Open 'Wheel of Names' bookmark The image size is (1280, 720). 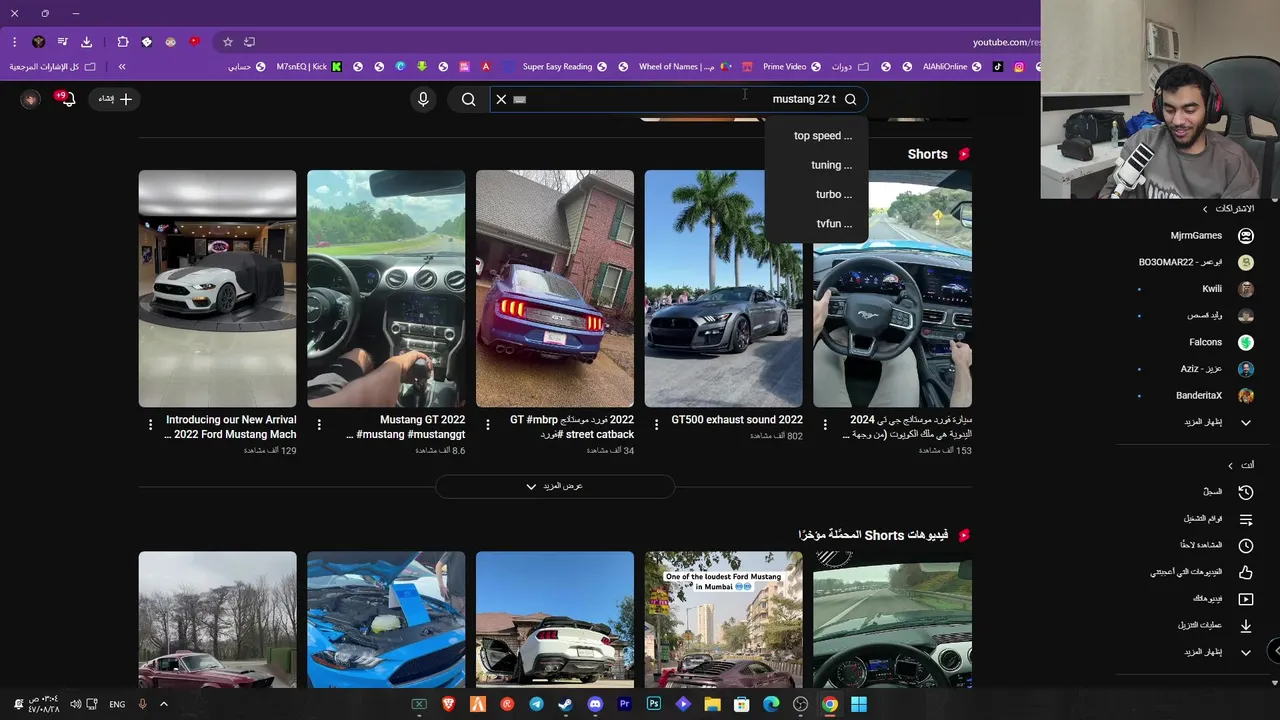pyautogui.click(x=685, y=67)
